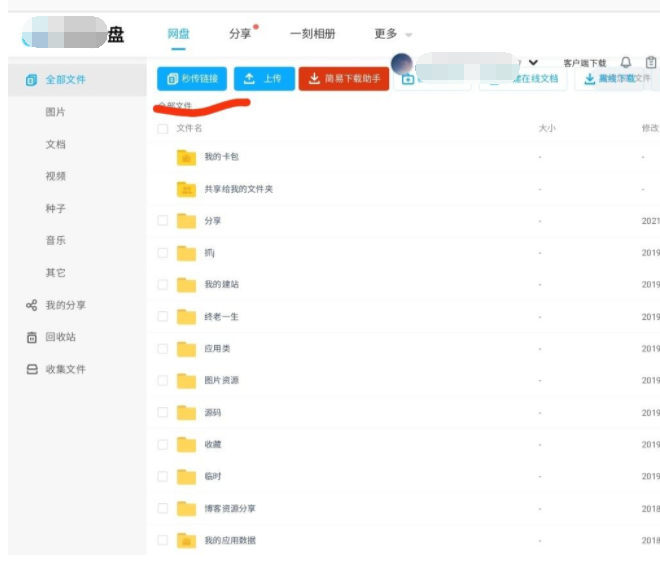Image resolution: width=660 pixels, height=561 pixels.
Task: Check the box for 终老一生 folder
Action: [x=162, y=316]
